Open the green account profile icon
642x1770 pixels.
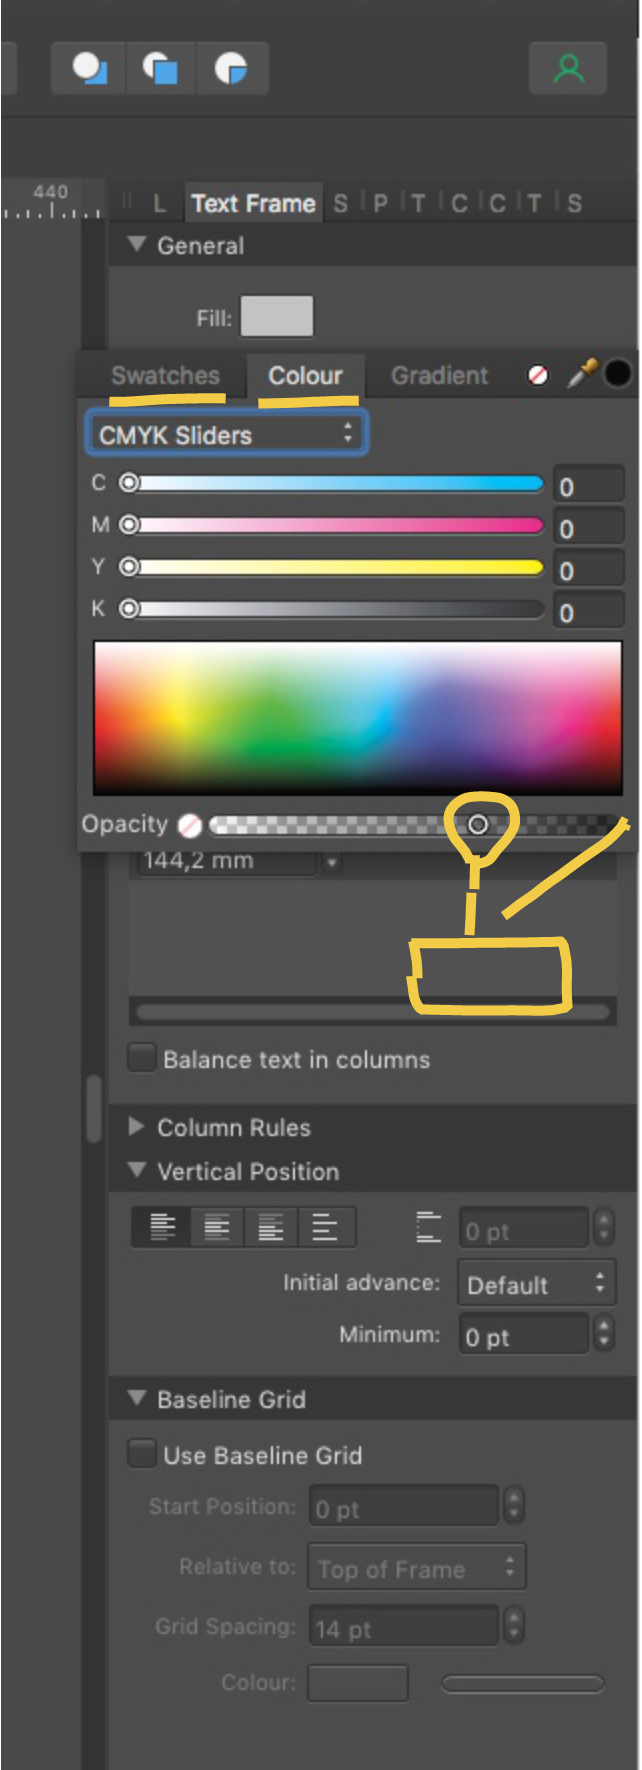coord(568,68)
